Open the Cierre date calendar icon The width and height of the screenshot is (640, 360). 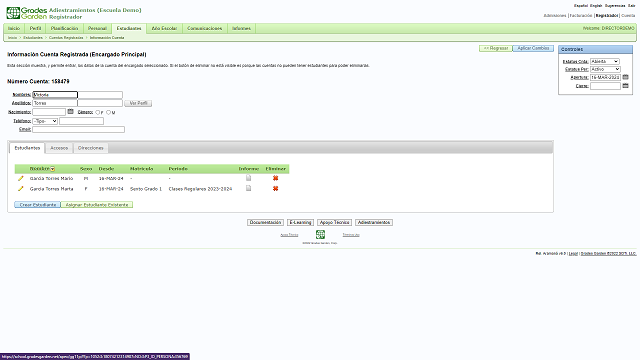pyautogui.click(x=625, y=86)
